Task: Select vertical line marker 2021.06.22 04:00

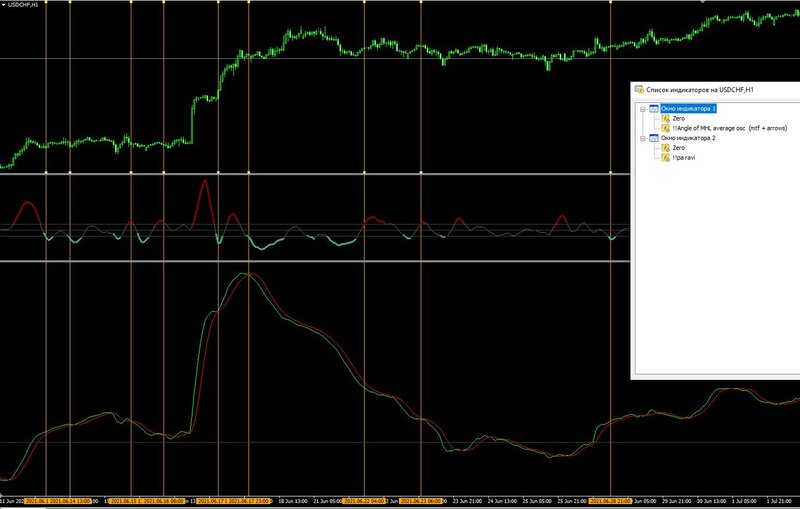Action: point(364,501)
